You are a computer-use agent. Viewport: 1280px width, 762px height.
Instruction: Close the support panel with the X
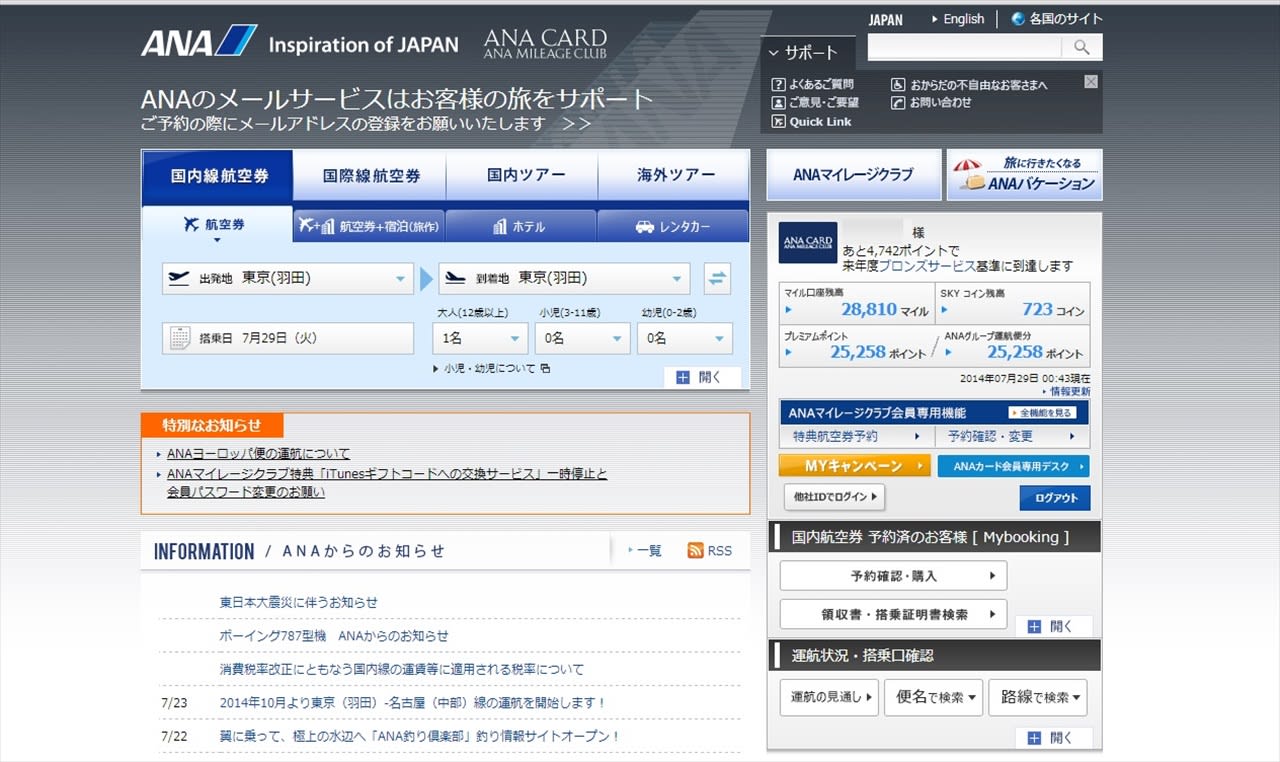click(1091, 81)
